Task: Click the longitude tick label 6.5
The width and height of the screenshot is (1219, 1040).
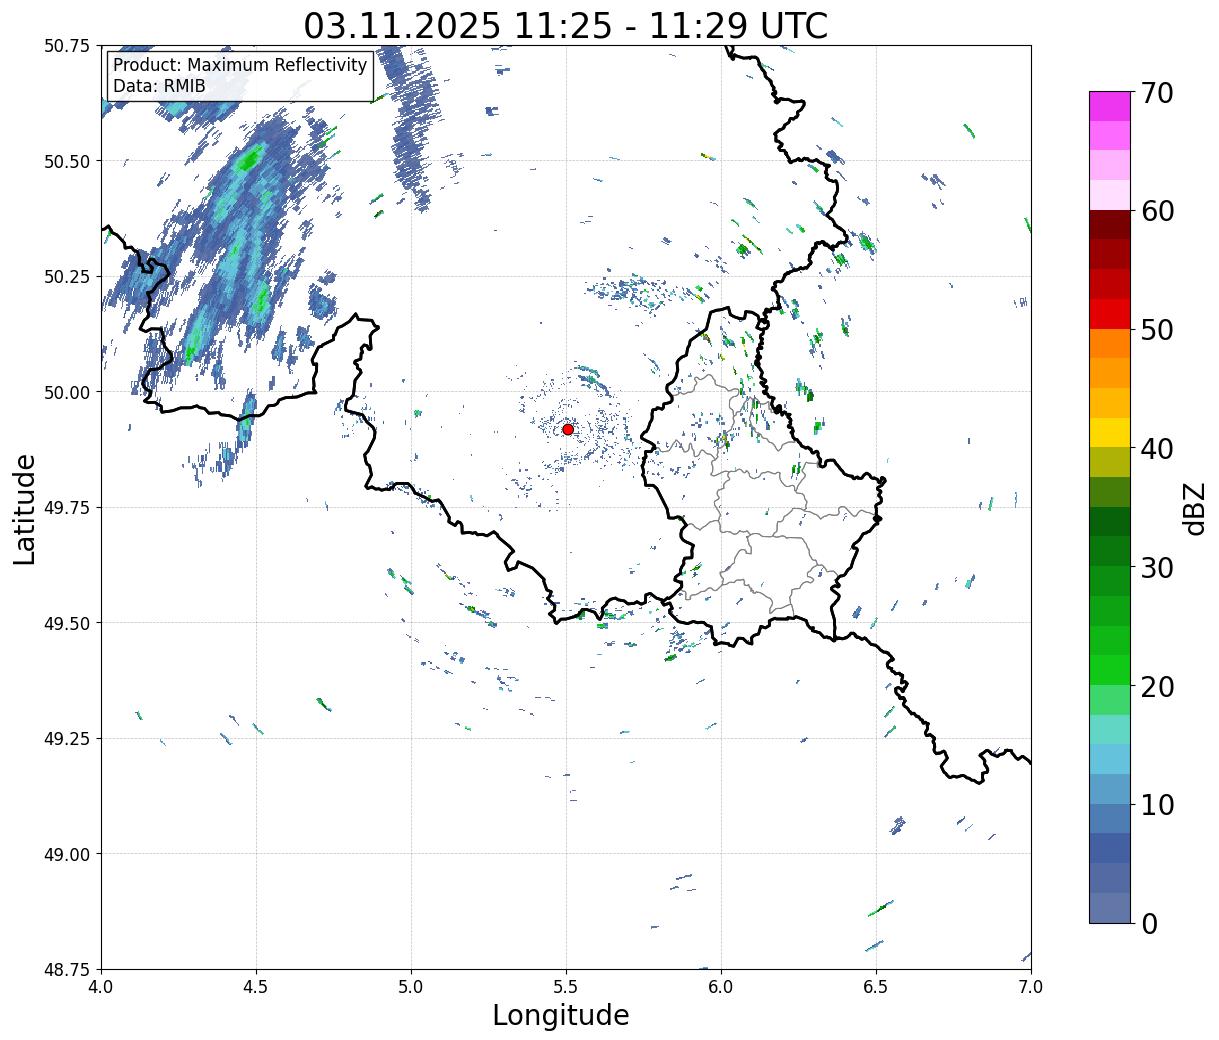Action: 876,987
